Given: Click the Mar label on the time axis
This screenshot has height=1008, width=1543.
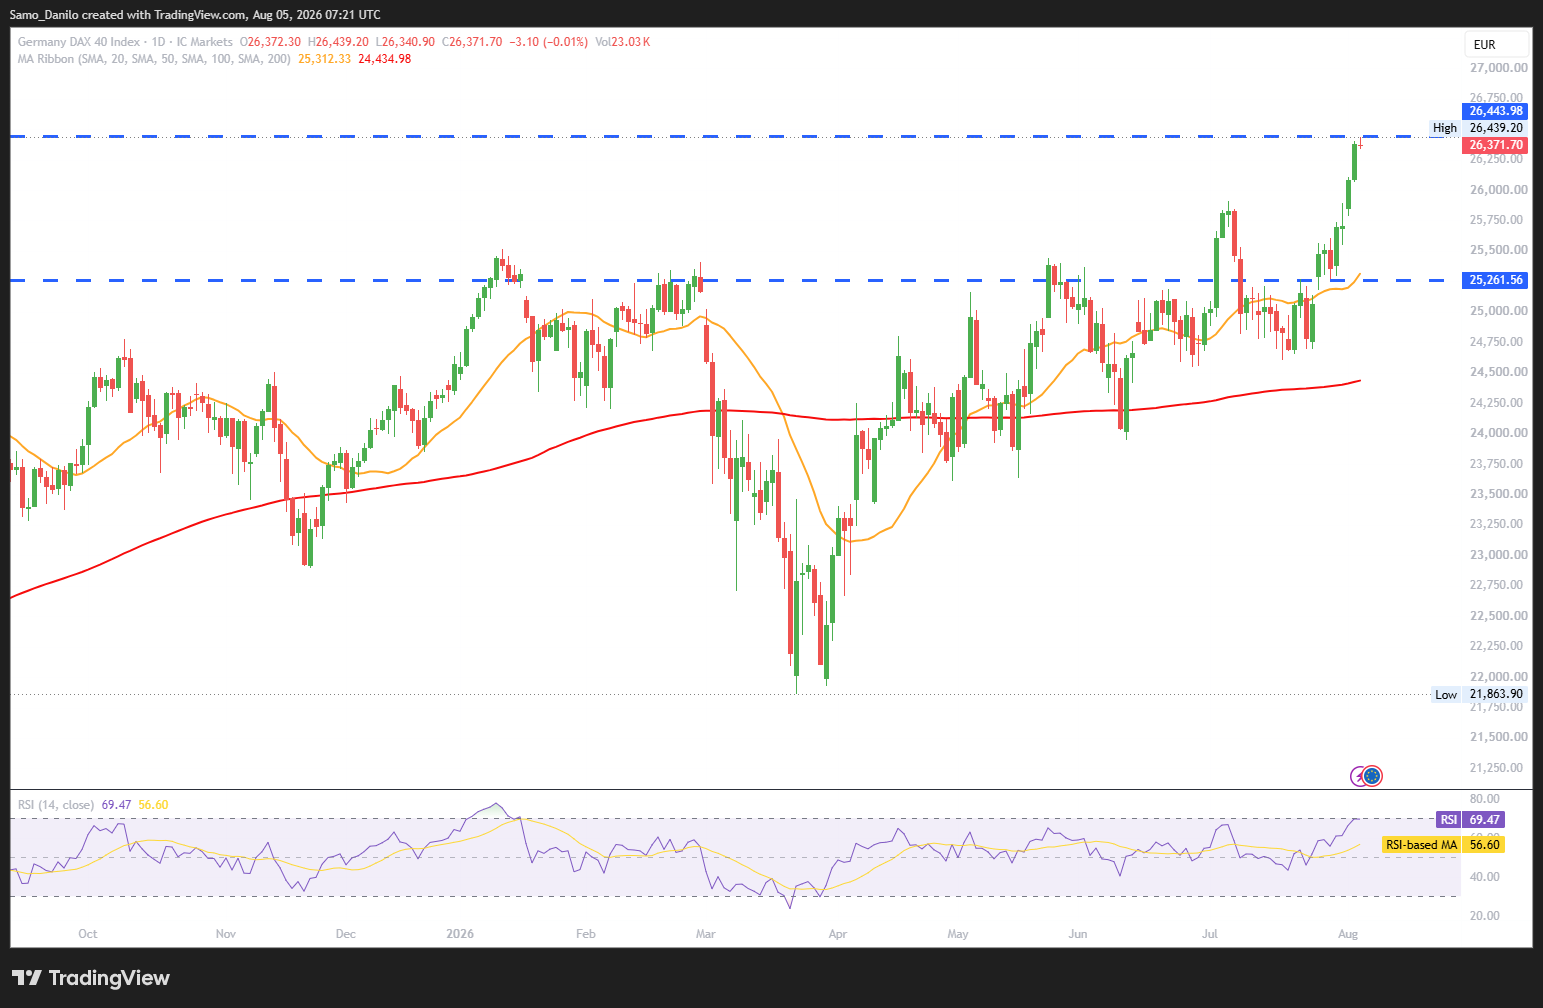Looking at the screenshot, I should click(x=706, y=934).
